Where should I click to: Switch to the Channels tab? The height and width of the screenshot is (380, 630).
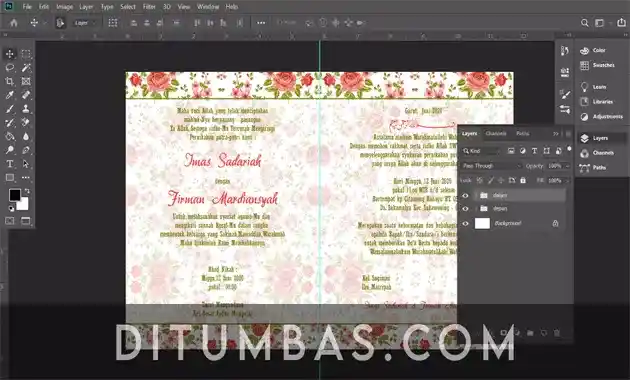496,133
